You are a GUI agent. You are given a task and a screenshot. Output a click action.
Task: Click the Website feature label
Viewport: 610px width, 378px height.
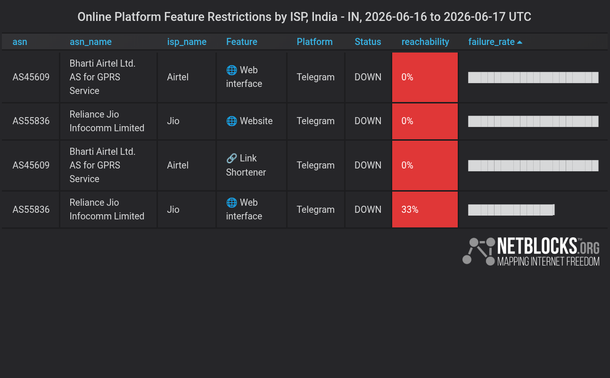(x=256, y=121)
